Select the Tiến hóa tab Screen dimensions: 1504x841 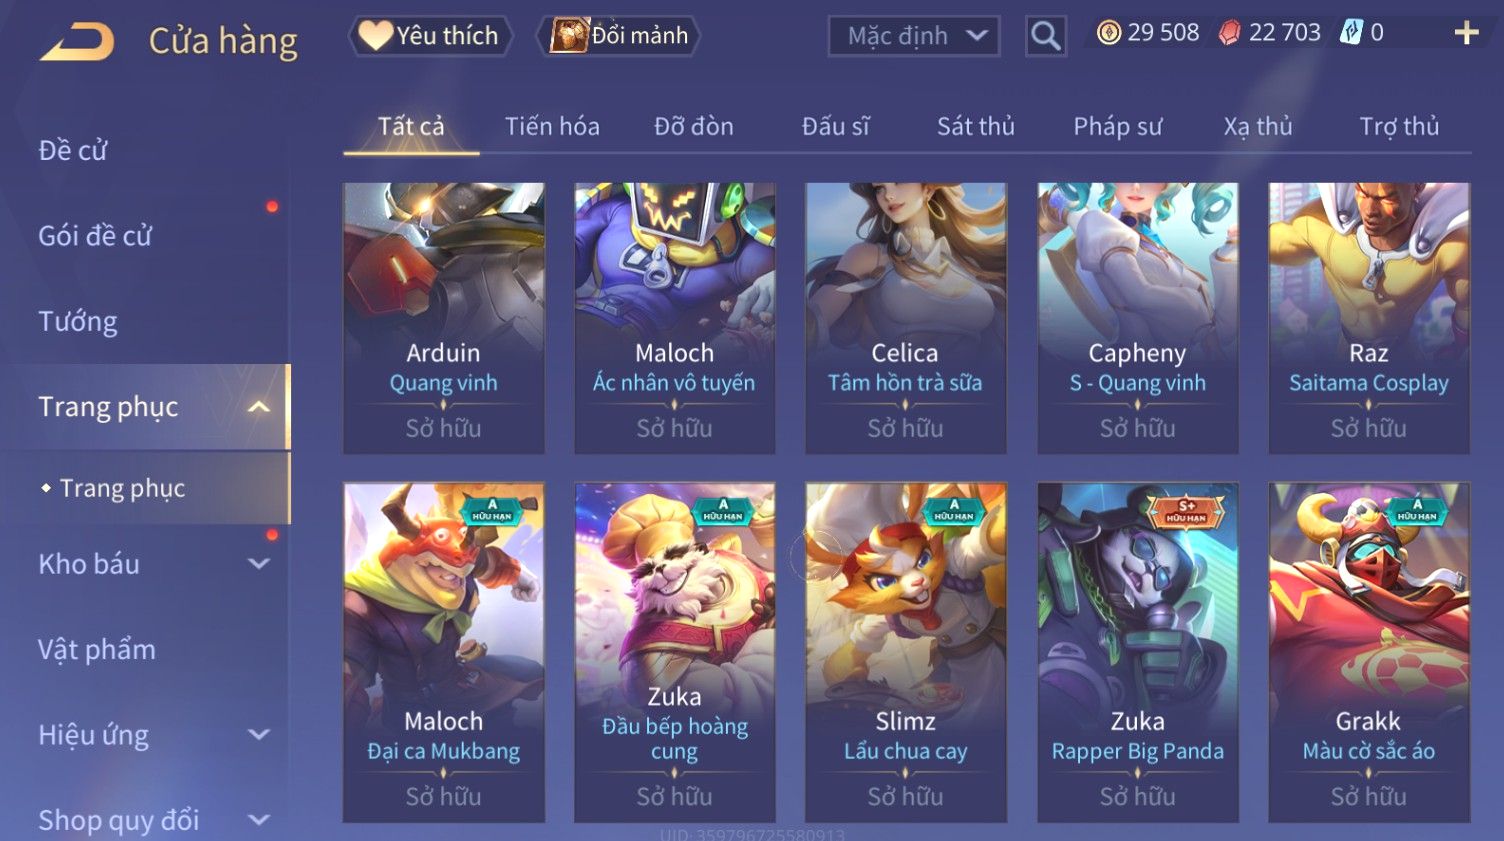click(552, 126)
